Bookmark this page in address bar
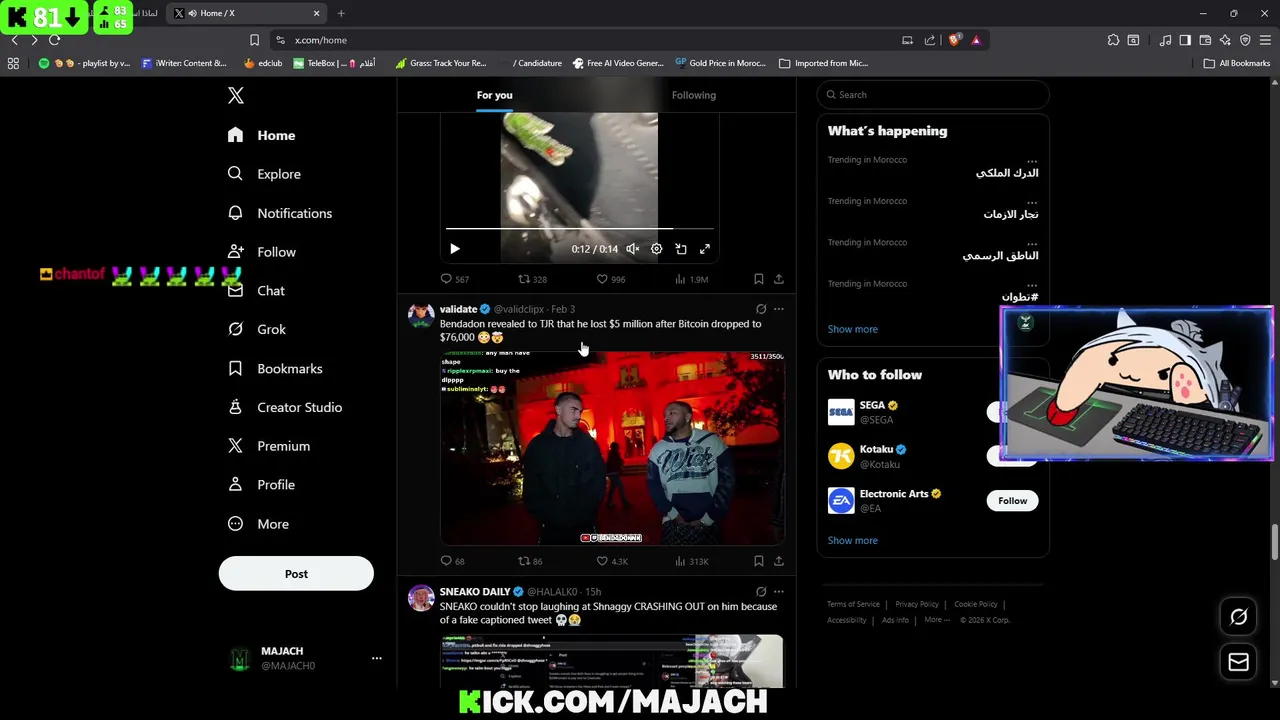This screenshot has width=1280, height=720. [254, 40]
